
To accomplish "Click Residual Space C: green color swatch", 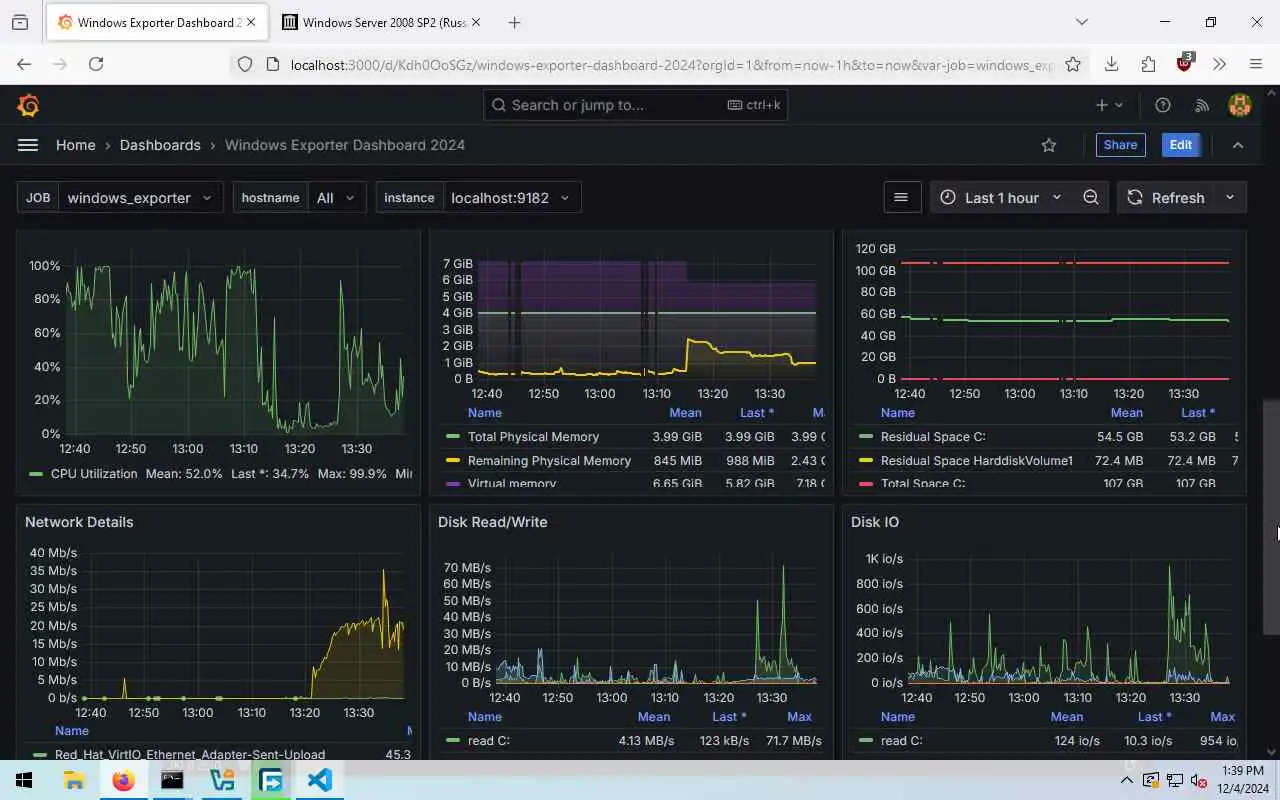I will [x=866, y=437].
